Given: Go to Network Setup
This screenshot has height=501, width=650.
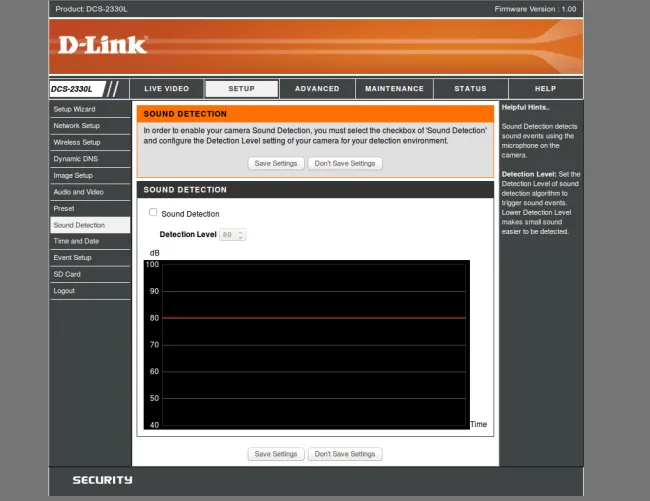Looking at the screenshot, I should pyautogui.click(x=90, y=126).
